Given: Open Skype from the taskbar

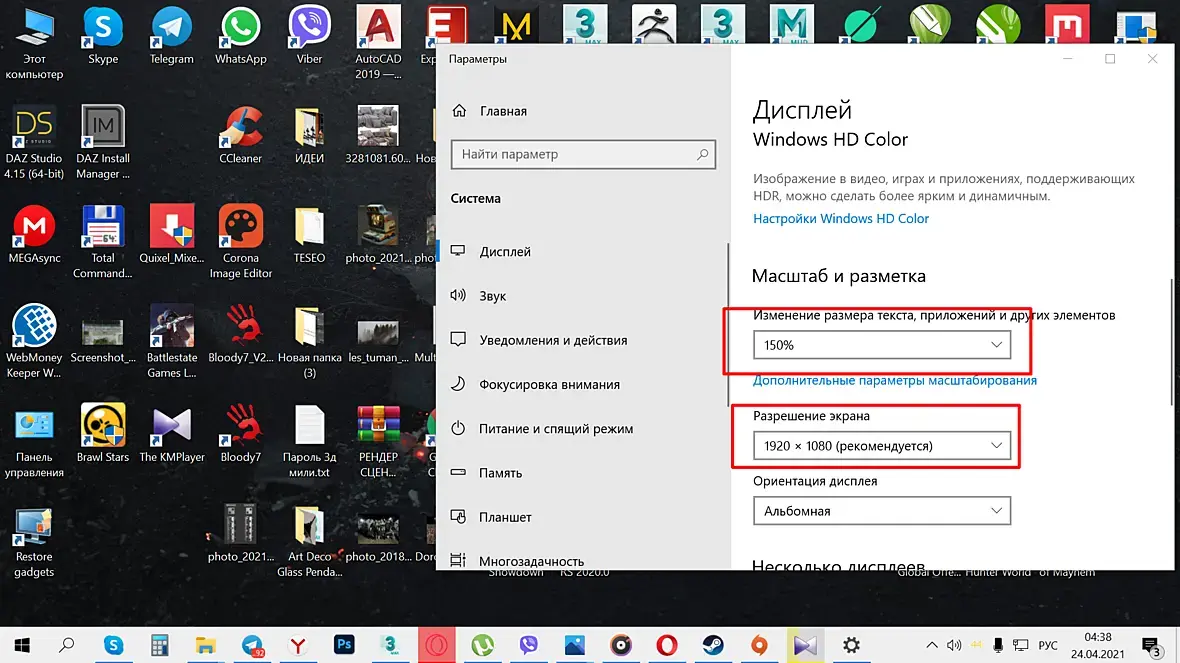Looking at the screenshot, I should [x=114, y=645].
